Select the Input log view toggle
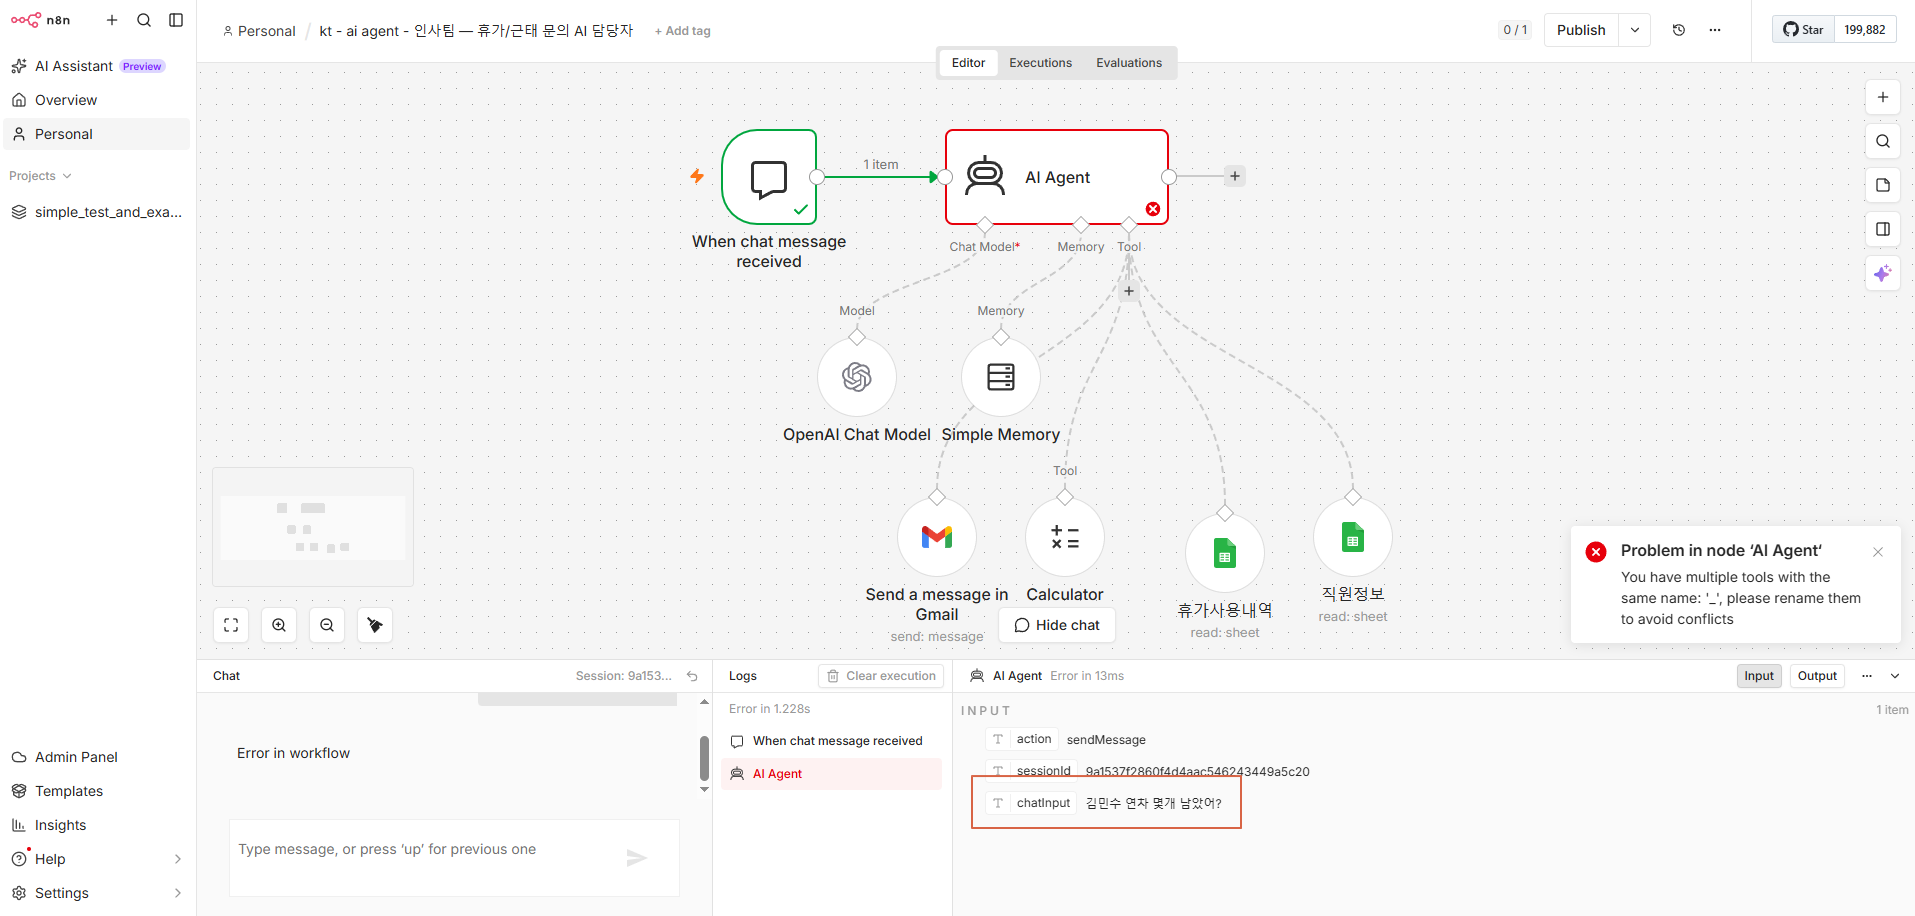This screenshot has height=916, width=1915. (x=1759, y=676)
